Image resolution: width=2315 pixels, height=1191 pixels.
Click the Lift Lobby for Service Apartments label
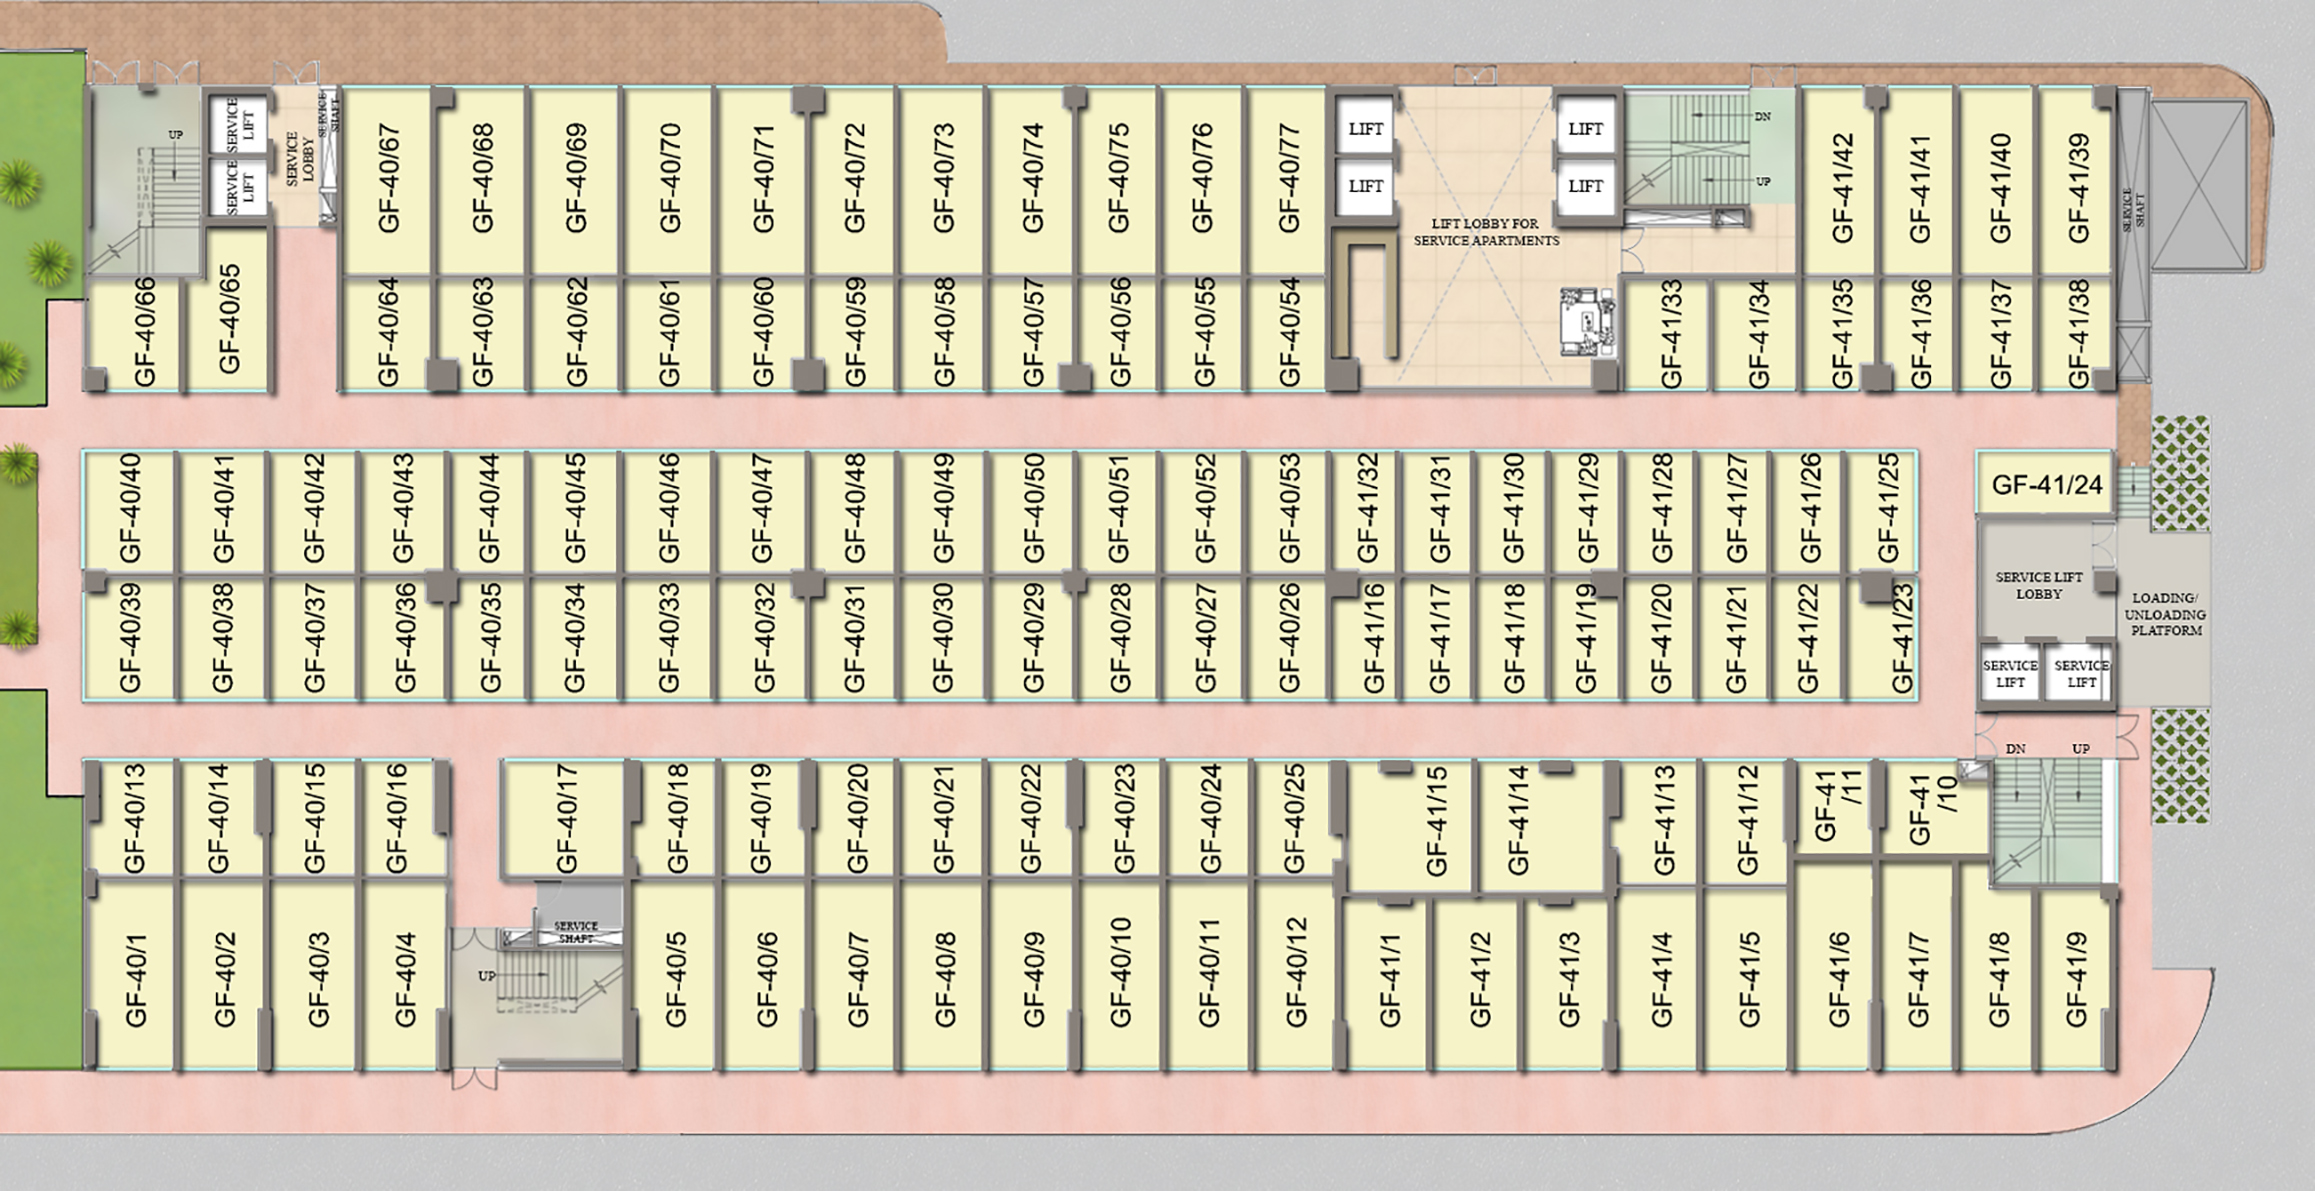(1485, 232)
